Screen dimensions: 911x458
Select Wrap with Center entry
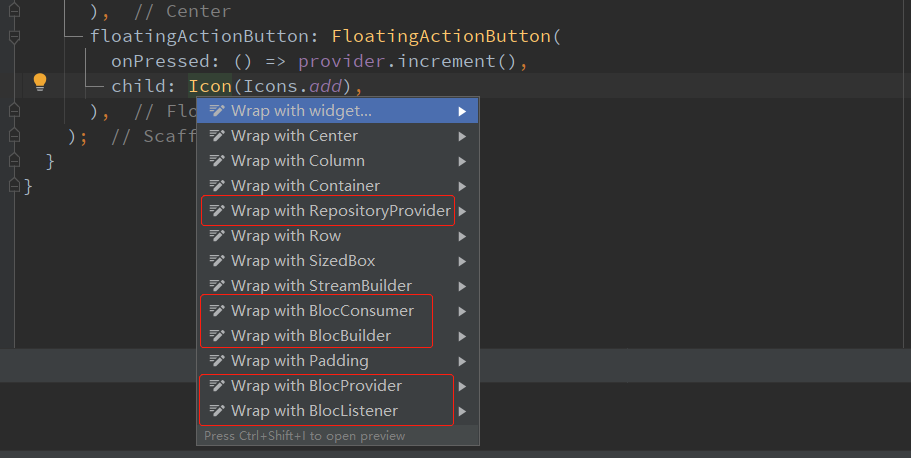[294, 136]
